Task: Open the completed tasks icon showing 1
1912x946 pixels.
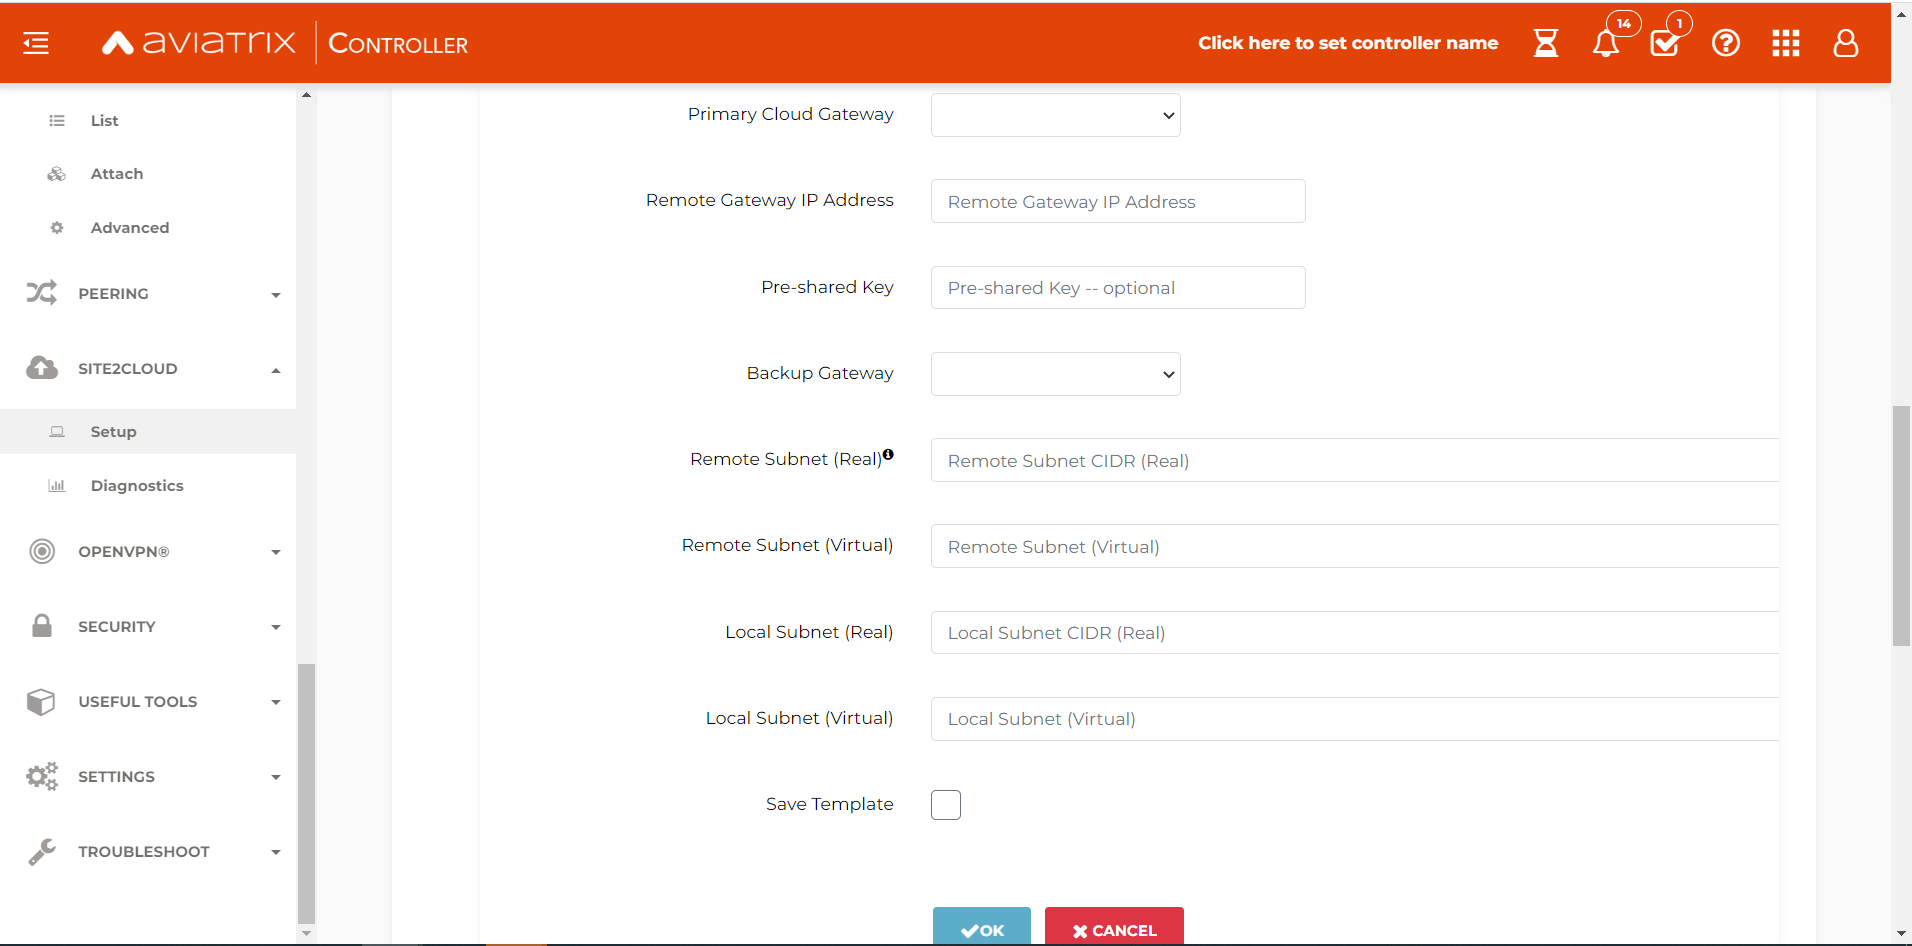Action: [x=1664, y=43]
